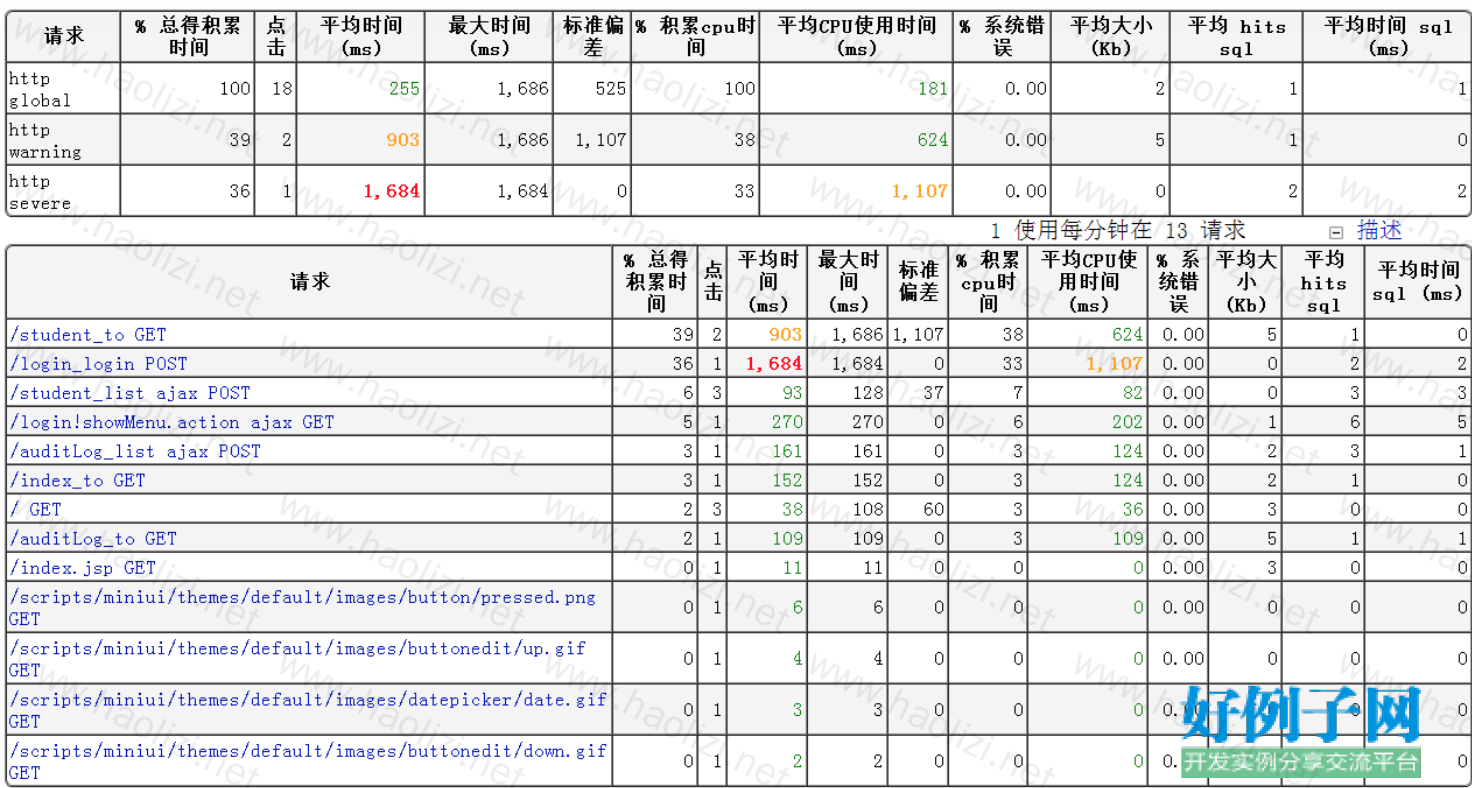The height and width of the screenshot is (788, 1472).
Task: Sort lower table by 标准偏差 column header
Action: coord(918,282)
